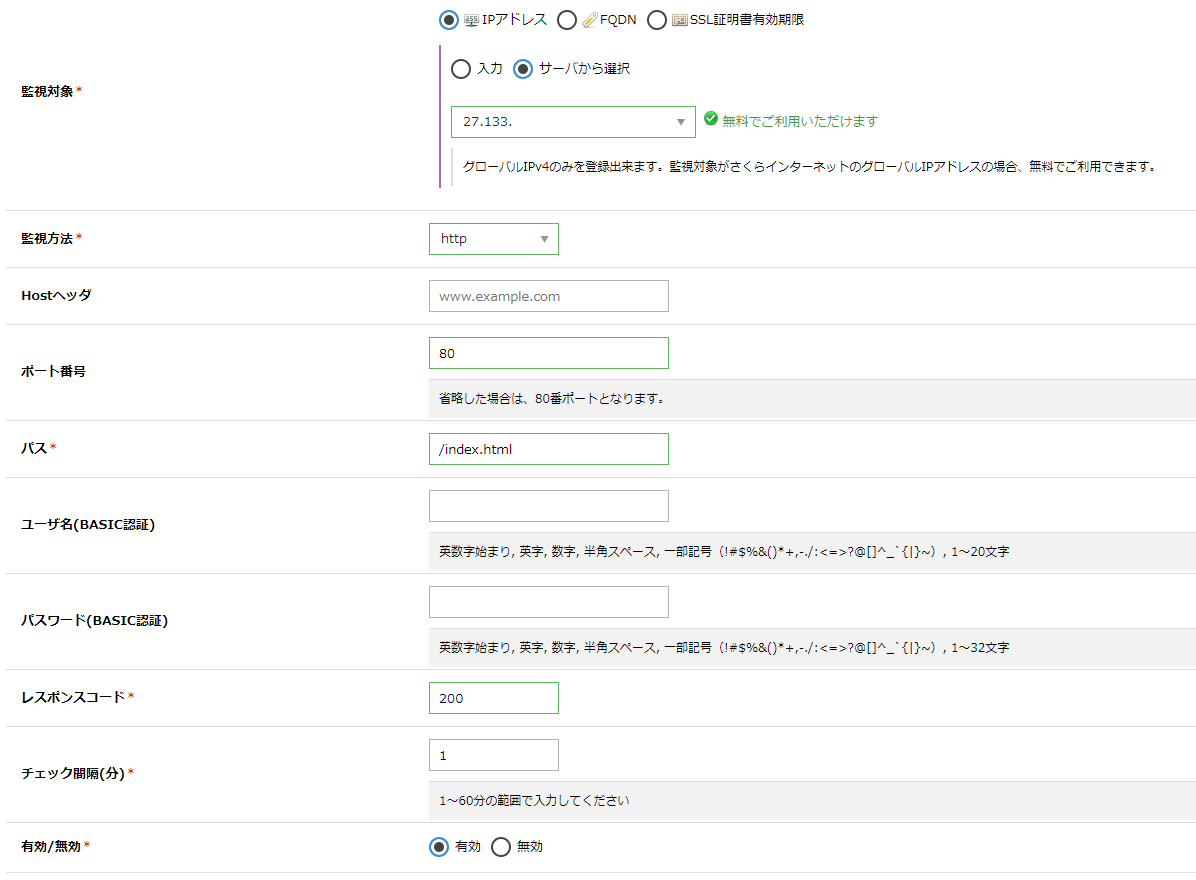Disable monitoring by selecting 無効
The height and width of the screenshot is (880, 1196).
point(501,846)
